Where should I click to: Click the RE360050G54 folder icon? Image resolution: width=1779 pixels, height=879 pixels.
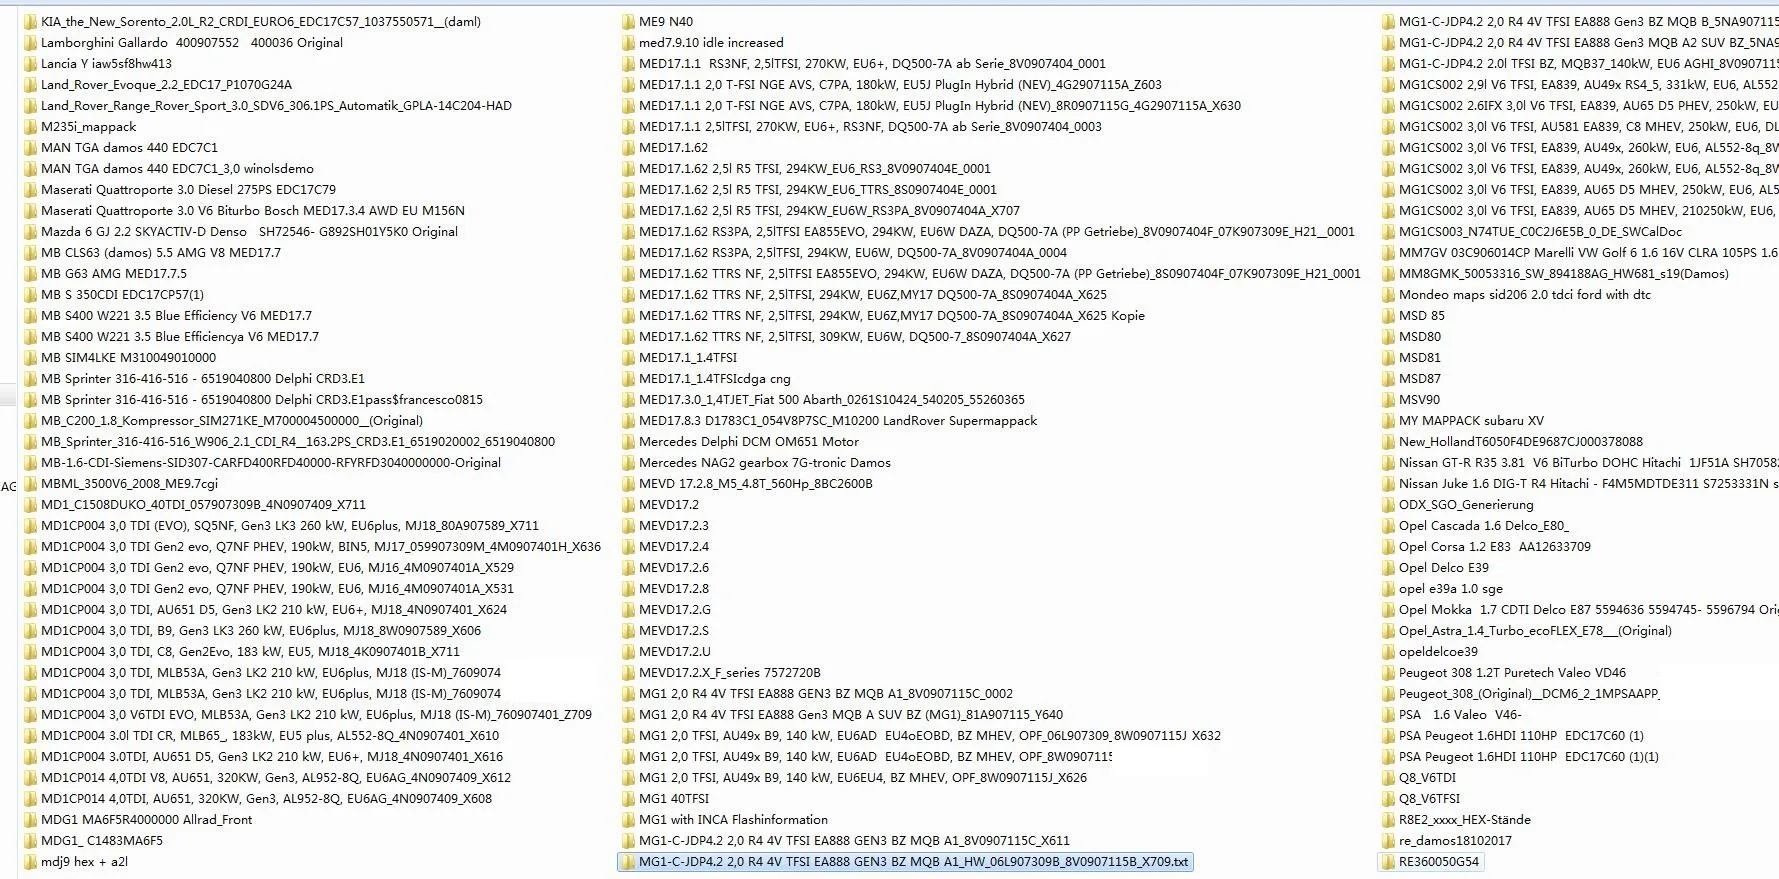click(x=1388, y=862)
